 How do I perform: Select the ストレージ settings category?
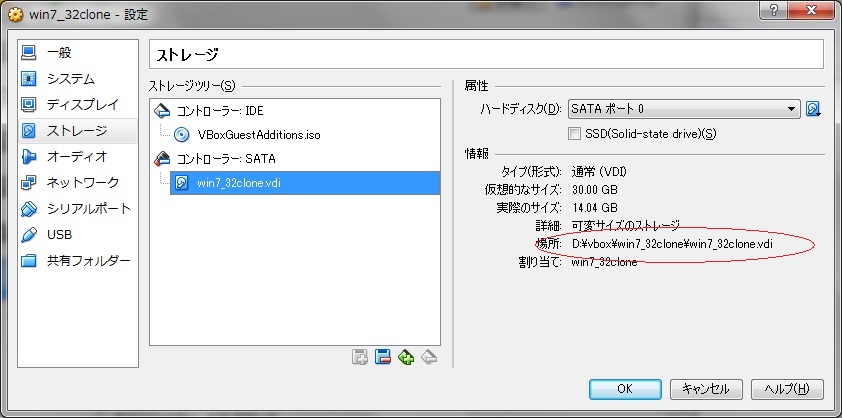(78, 131)
